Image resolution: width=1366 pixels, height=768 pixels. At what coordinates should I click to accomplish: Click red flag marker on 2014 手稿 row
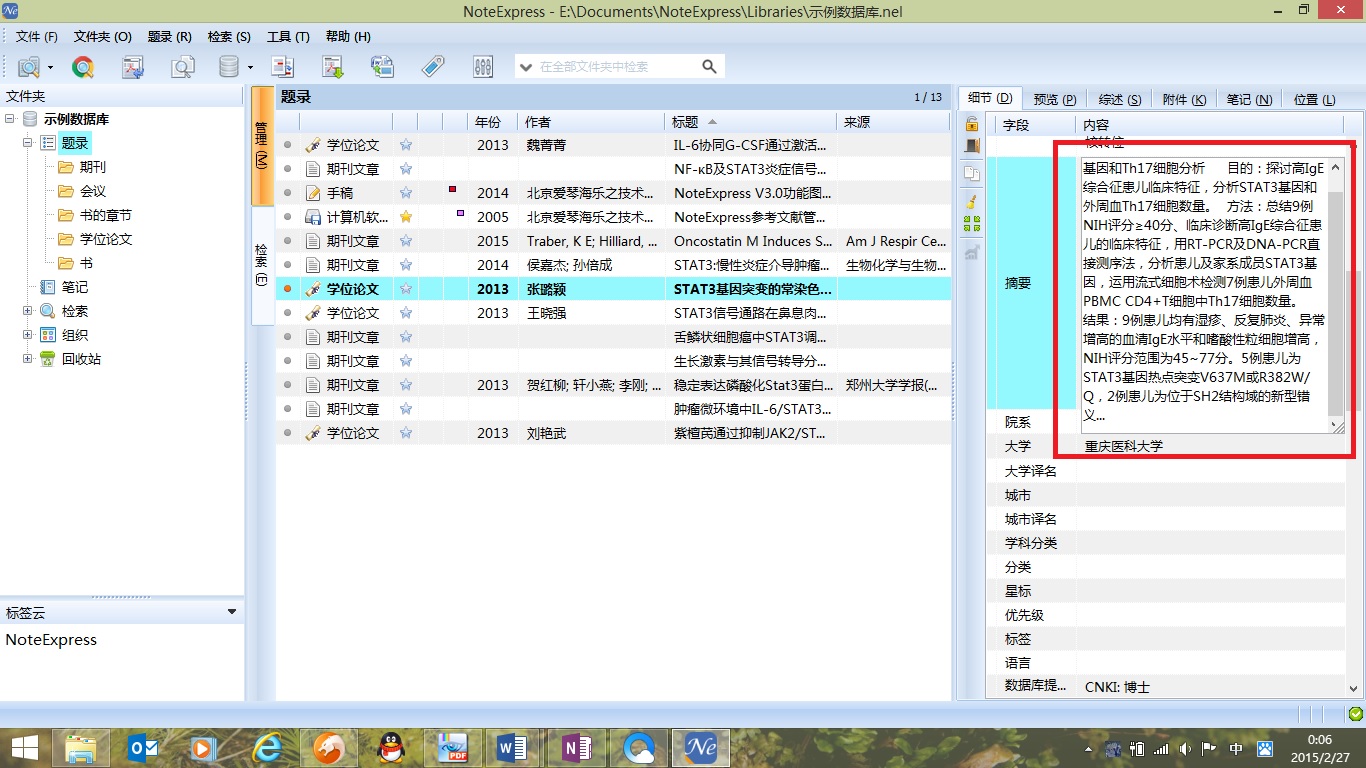pyautogui.click(x=453, y=188)
